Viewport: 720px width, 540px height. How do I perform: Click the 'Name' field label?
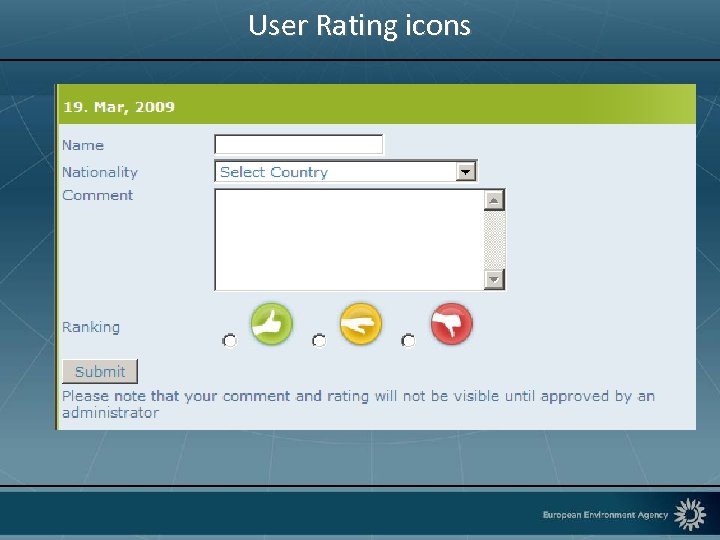click(83, 145)
